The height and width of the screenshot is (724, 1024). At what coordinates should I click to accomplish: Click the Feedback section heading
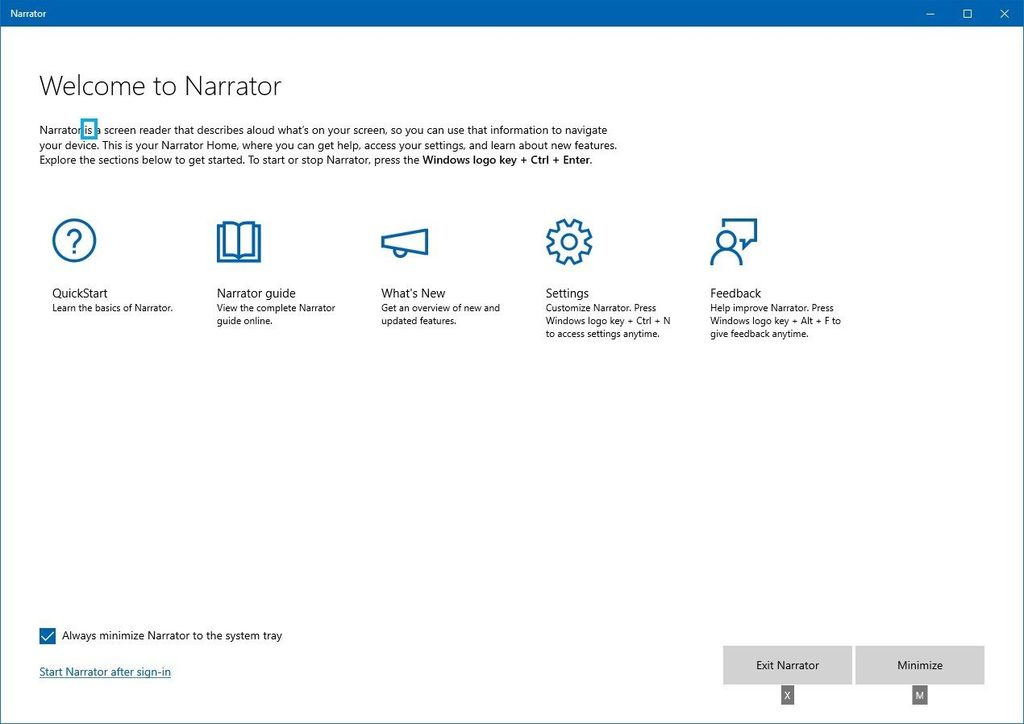tap(735, 293)
